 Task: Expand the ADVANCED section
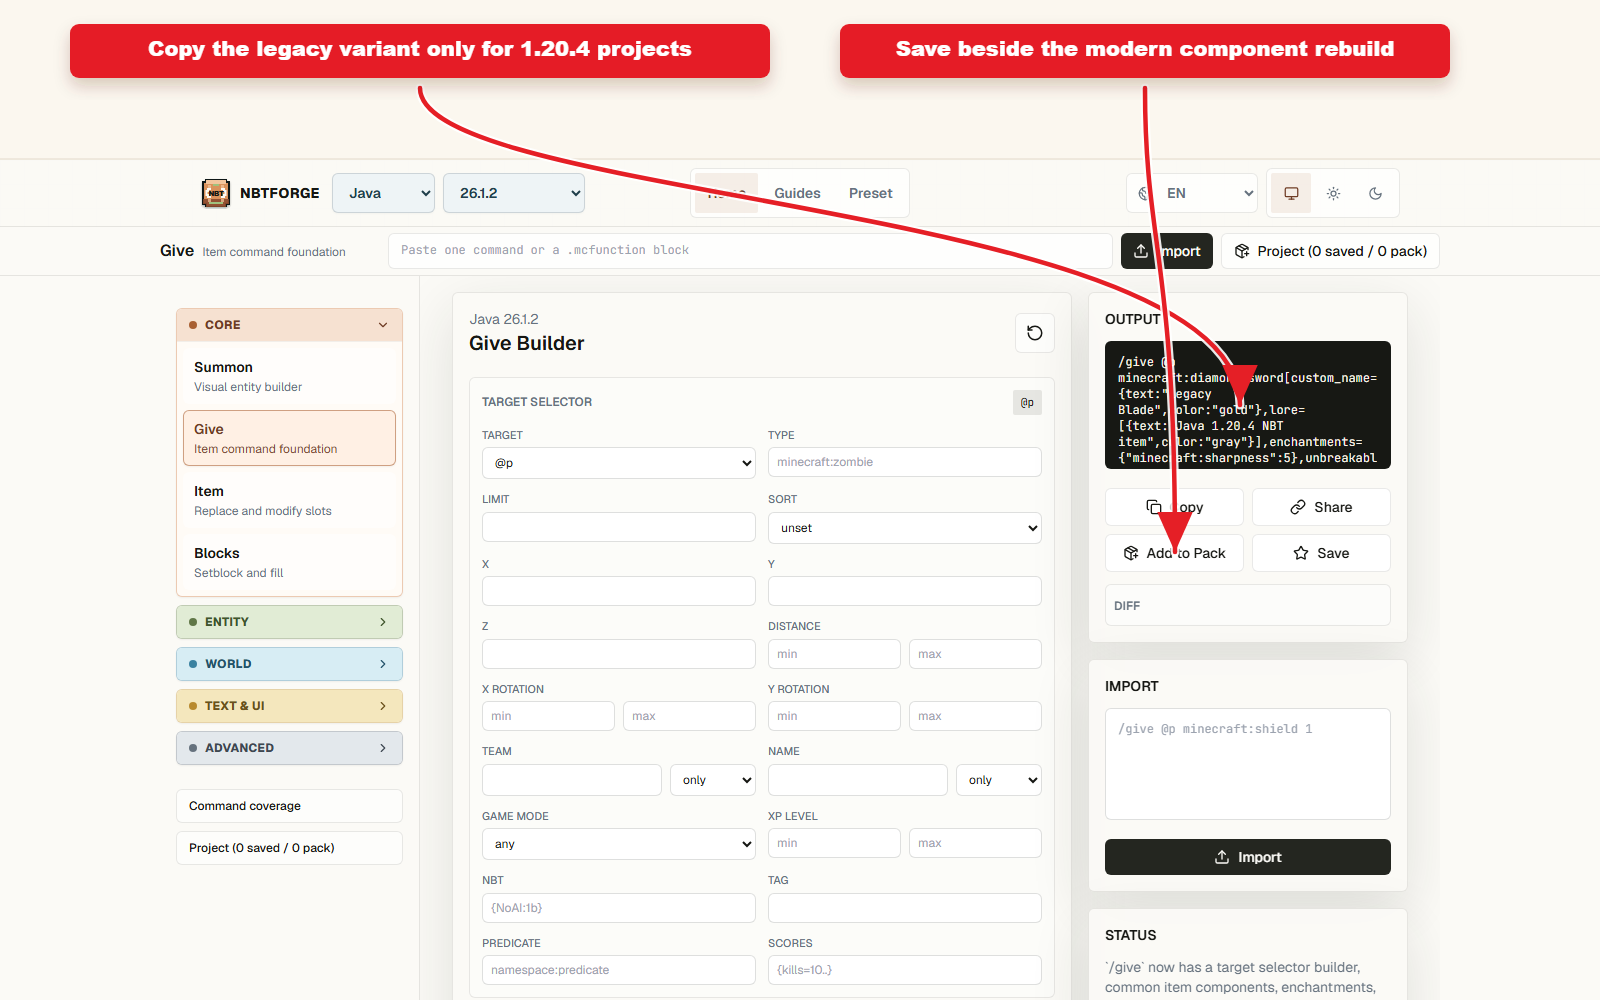[289, 748]
